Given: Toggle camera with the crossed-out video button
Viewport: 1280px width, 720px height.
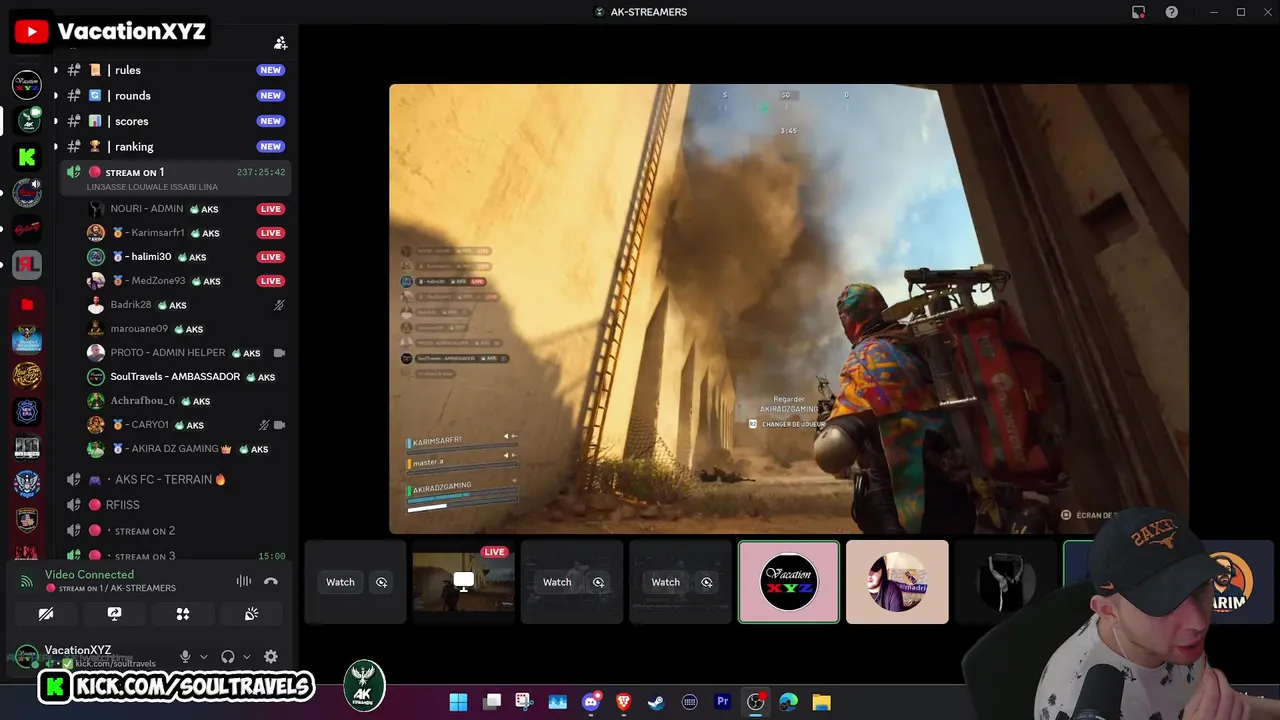Looking at the screenshot, I should point(46,614).
